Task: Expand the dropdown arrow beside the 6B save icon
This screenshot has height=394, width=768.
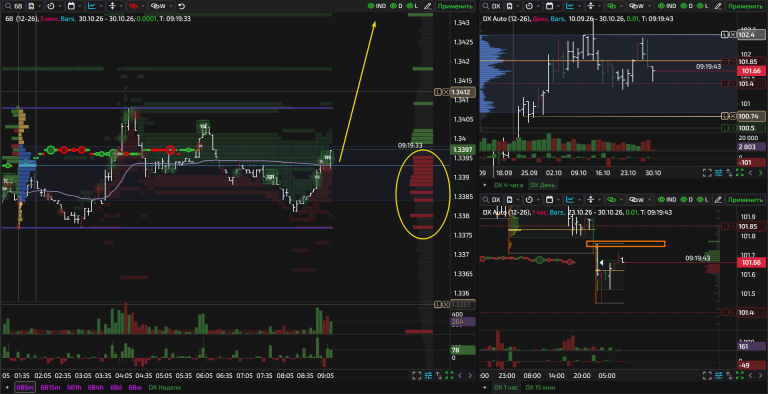Action: click(x=39, y=6)
